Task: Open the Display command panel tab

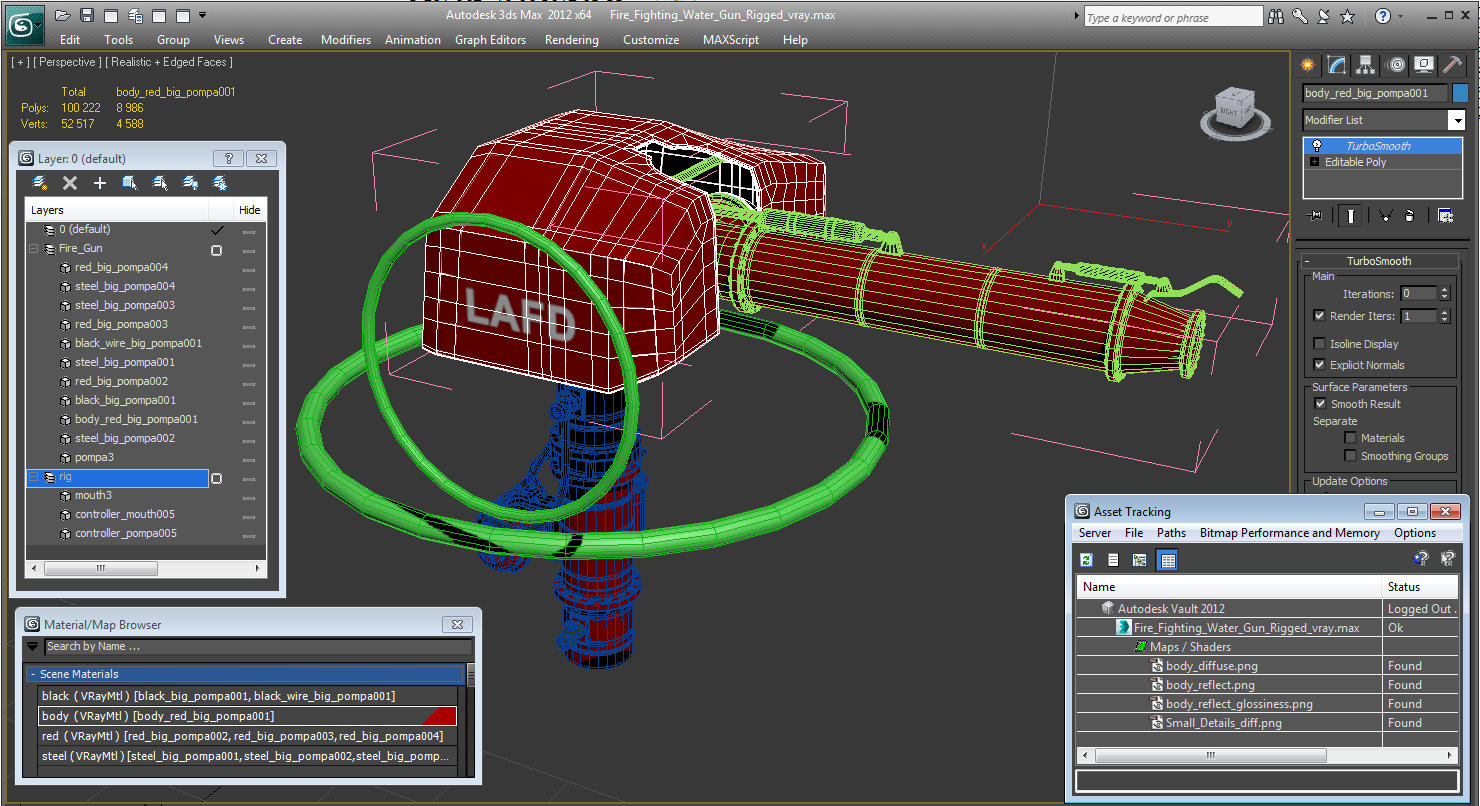Action: pos(1424,65)
